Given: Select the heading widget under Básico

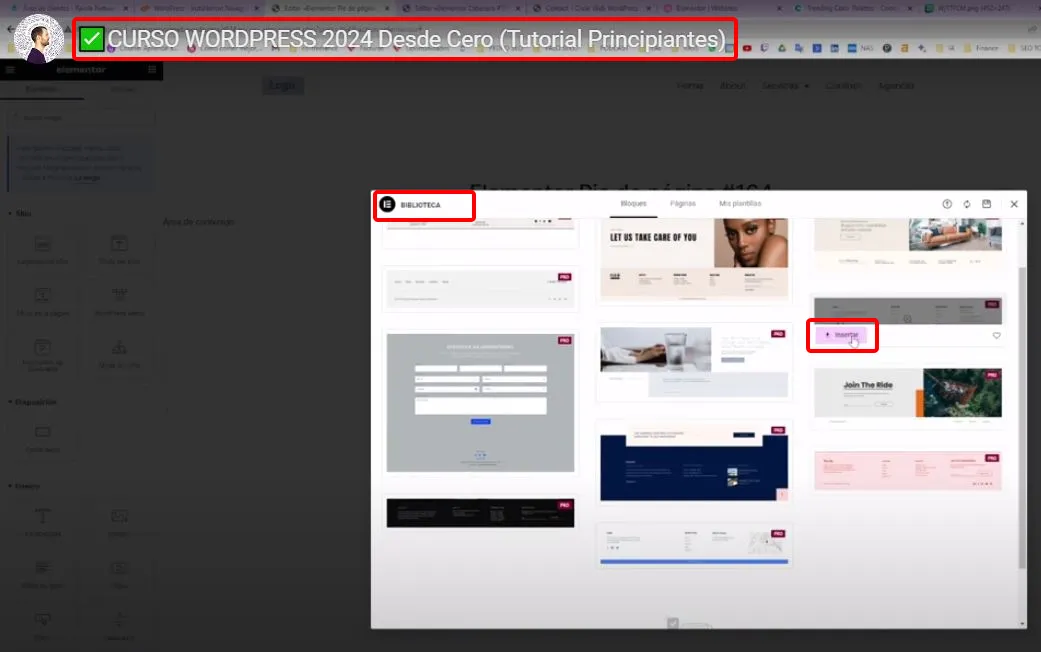Looking at the screenshot, I should pos(42,522).
